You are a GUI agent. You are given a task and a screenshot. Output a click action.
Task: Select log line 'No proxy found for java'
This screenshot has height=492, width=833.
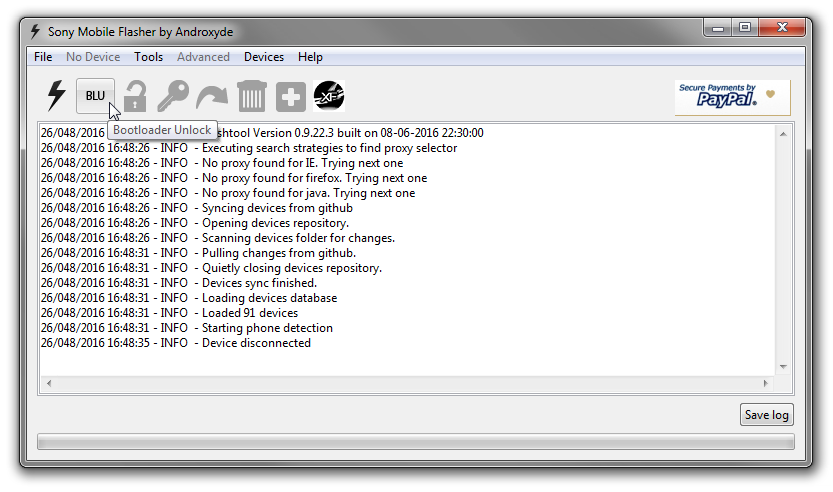[x=228, y=193]
